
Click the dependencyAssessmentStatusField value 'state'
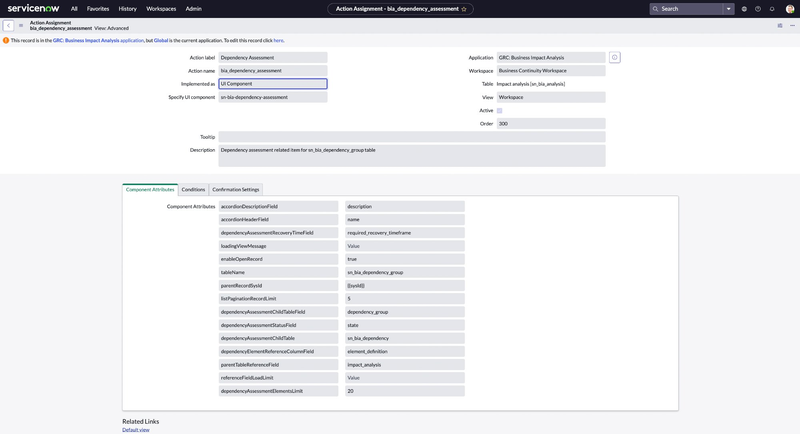[405, 325]
